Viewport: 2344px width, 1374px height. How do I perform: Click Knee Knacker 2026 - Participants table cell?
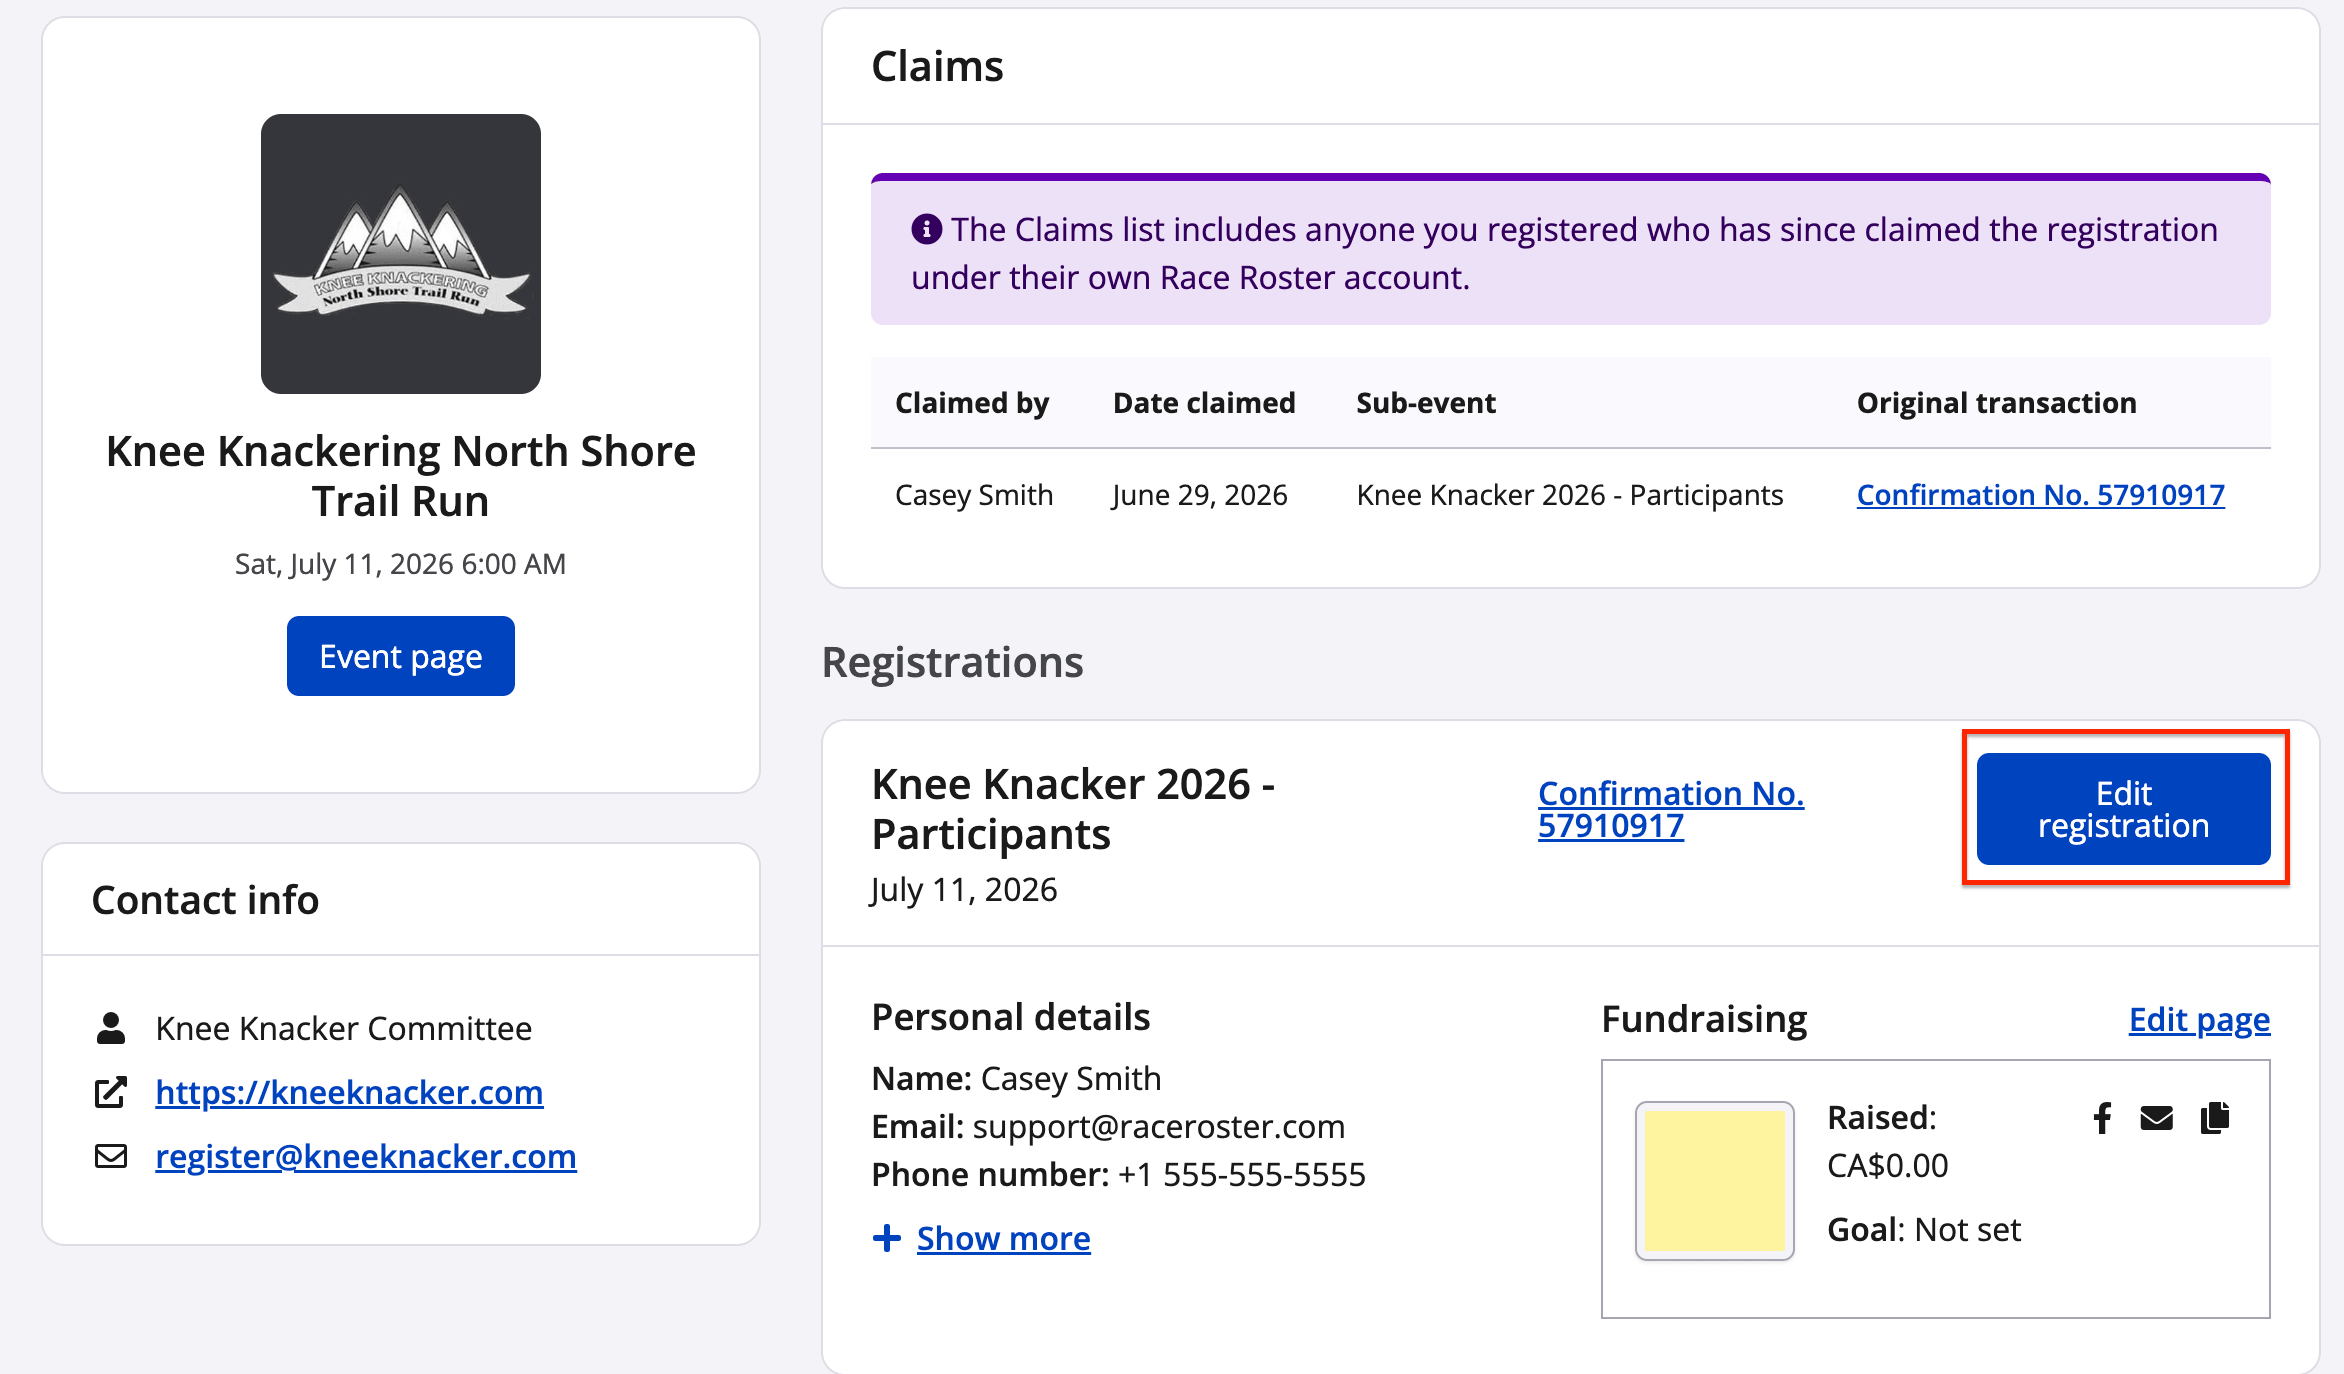click(x=1570, y=495)
